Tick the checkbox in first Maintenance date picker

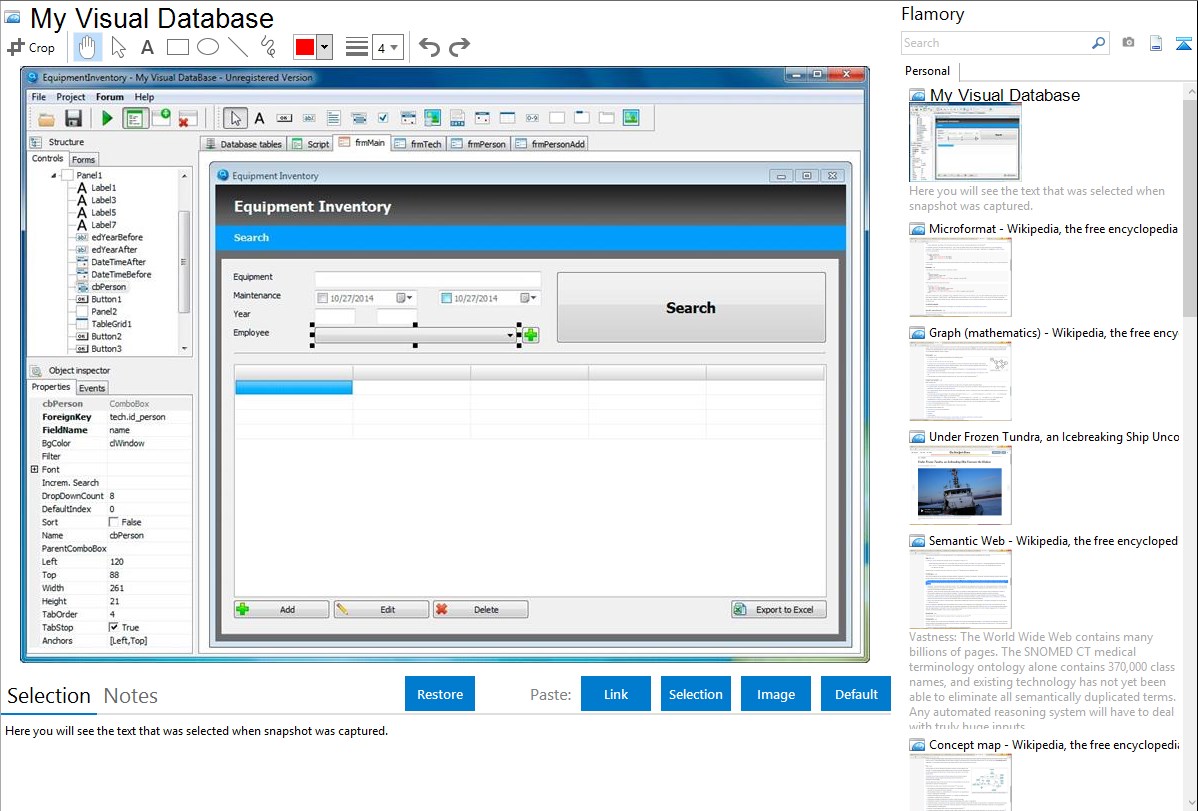[322, 299]
